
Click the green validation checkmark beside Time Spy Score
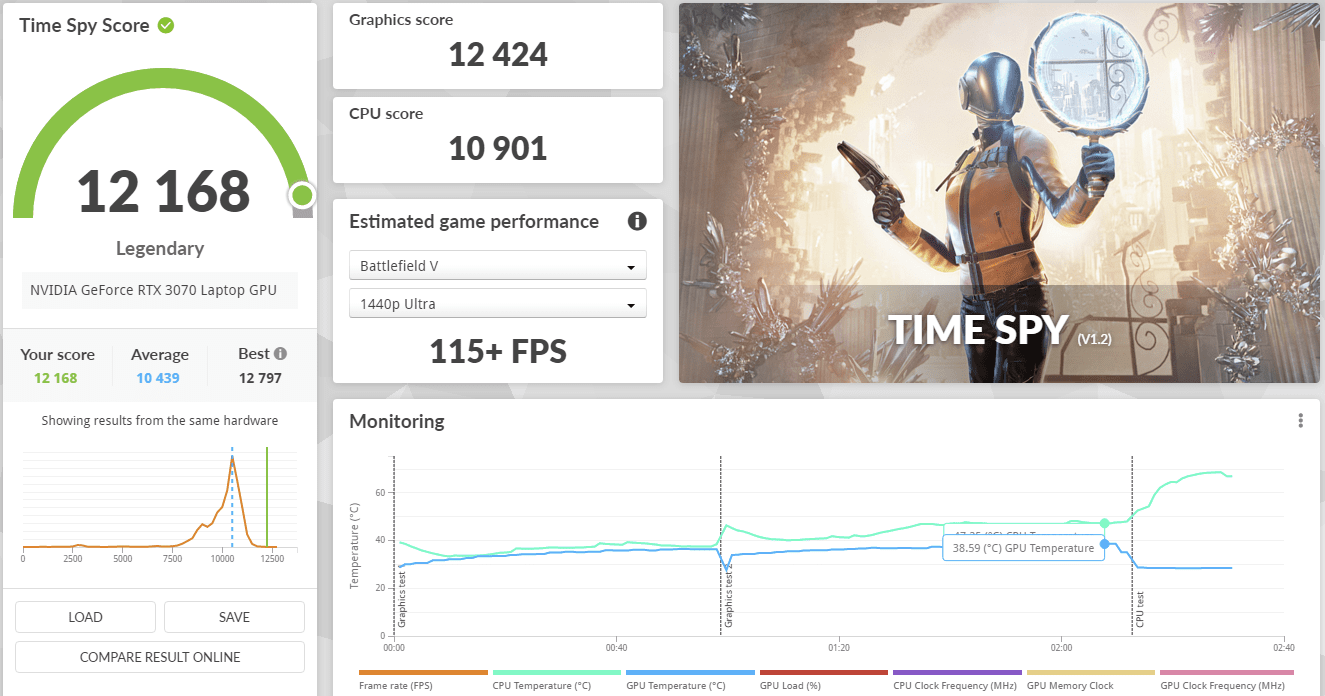(166, 26)
